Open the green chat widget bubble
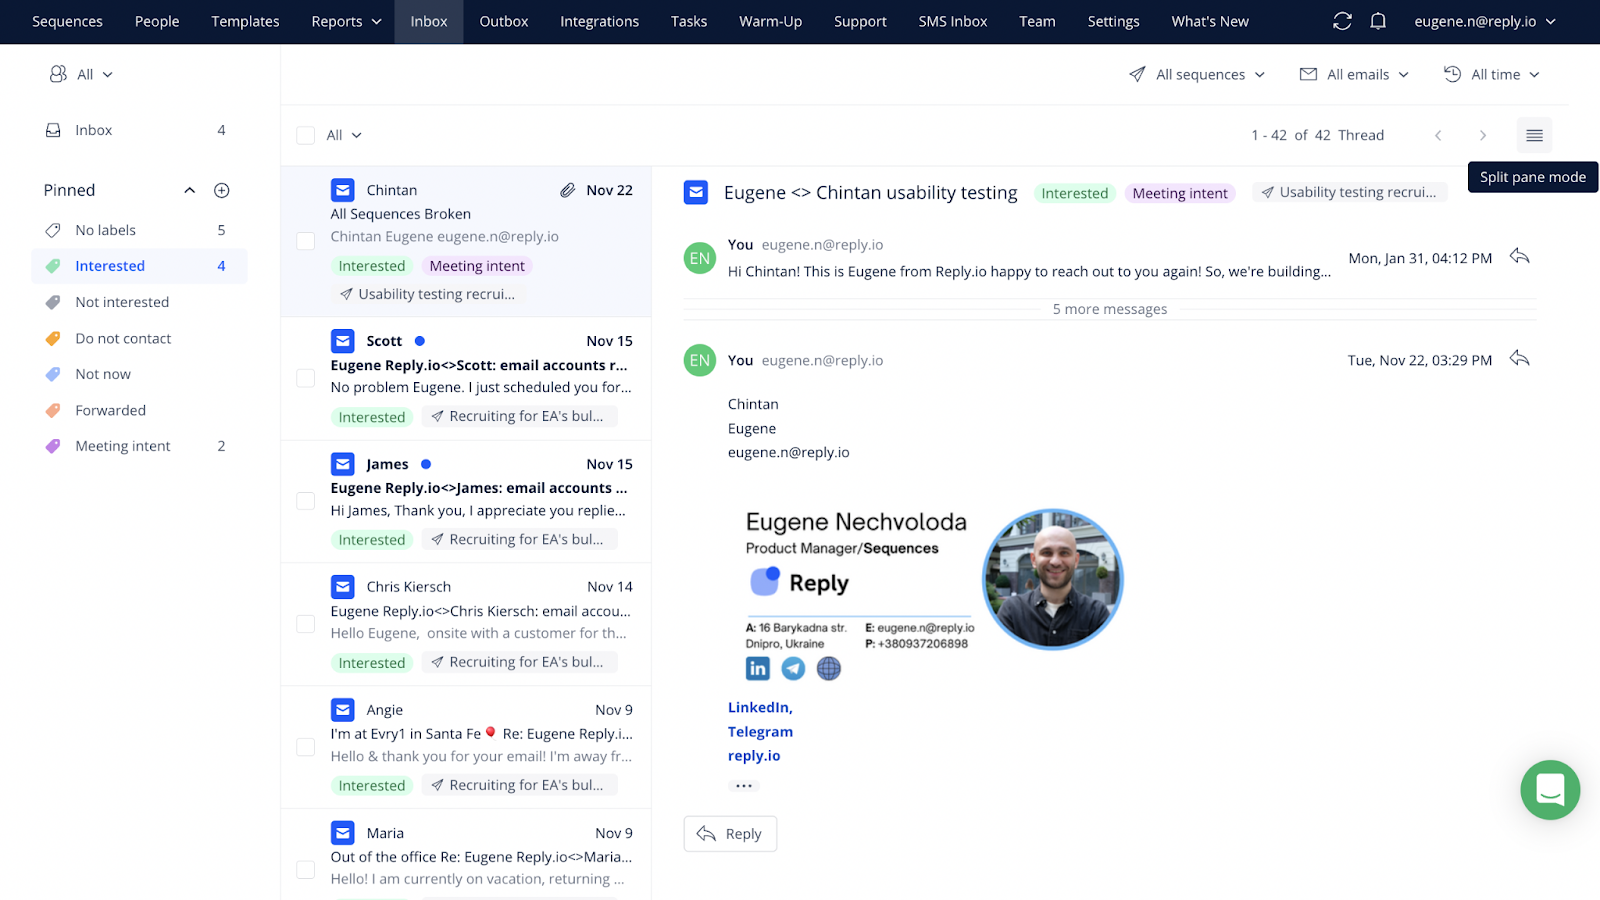This screenshot has height=900, width=1600. click(1549, 790)
